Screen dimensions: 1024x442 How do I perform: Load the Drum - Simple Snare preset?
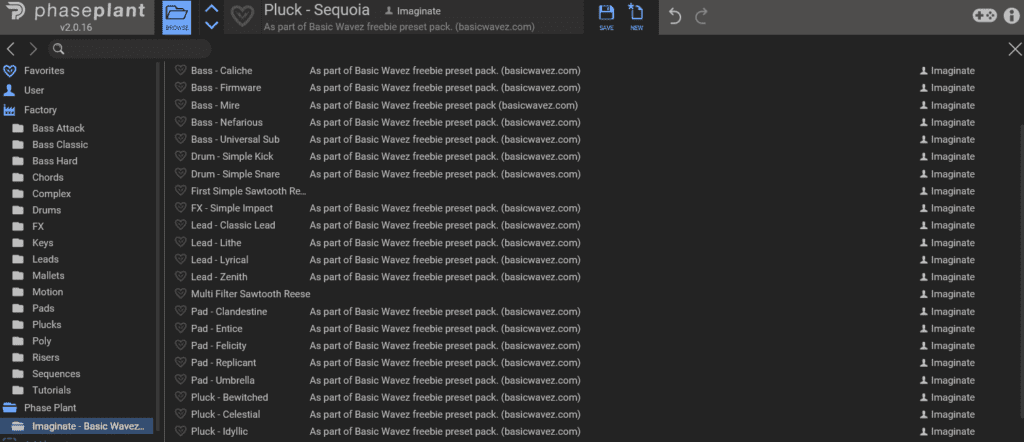click(235, 174)
